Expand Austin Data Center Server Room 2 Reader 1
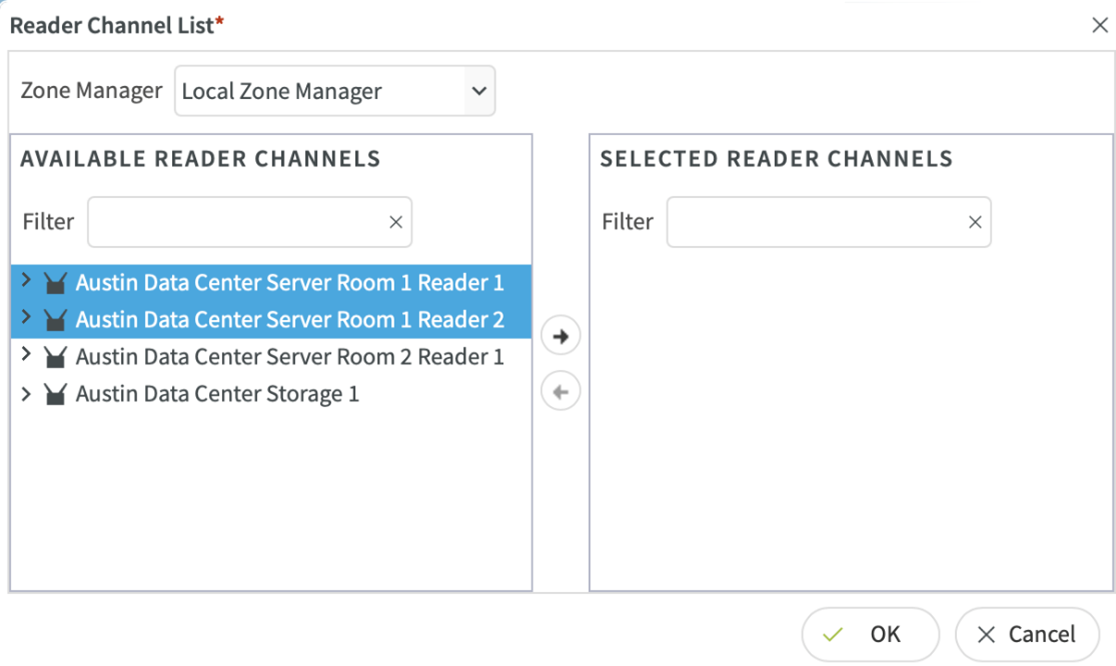1116x666 pixels. [x=27, y=356]
